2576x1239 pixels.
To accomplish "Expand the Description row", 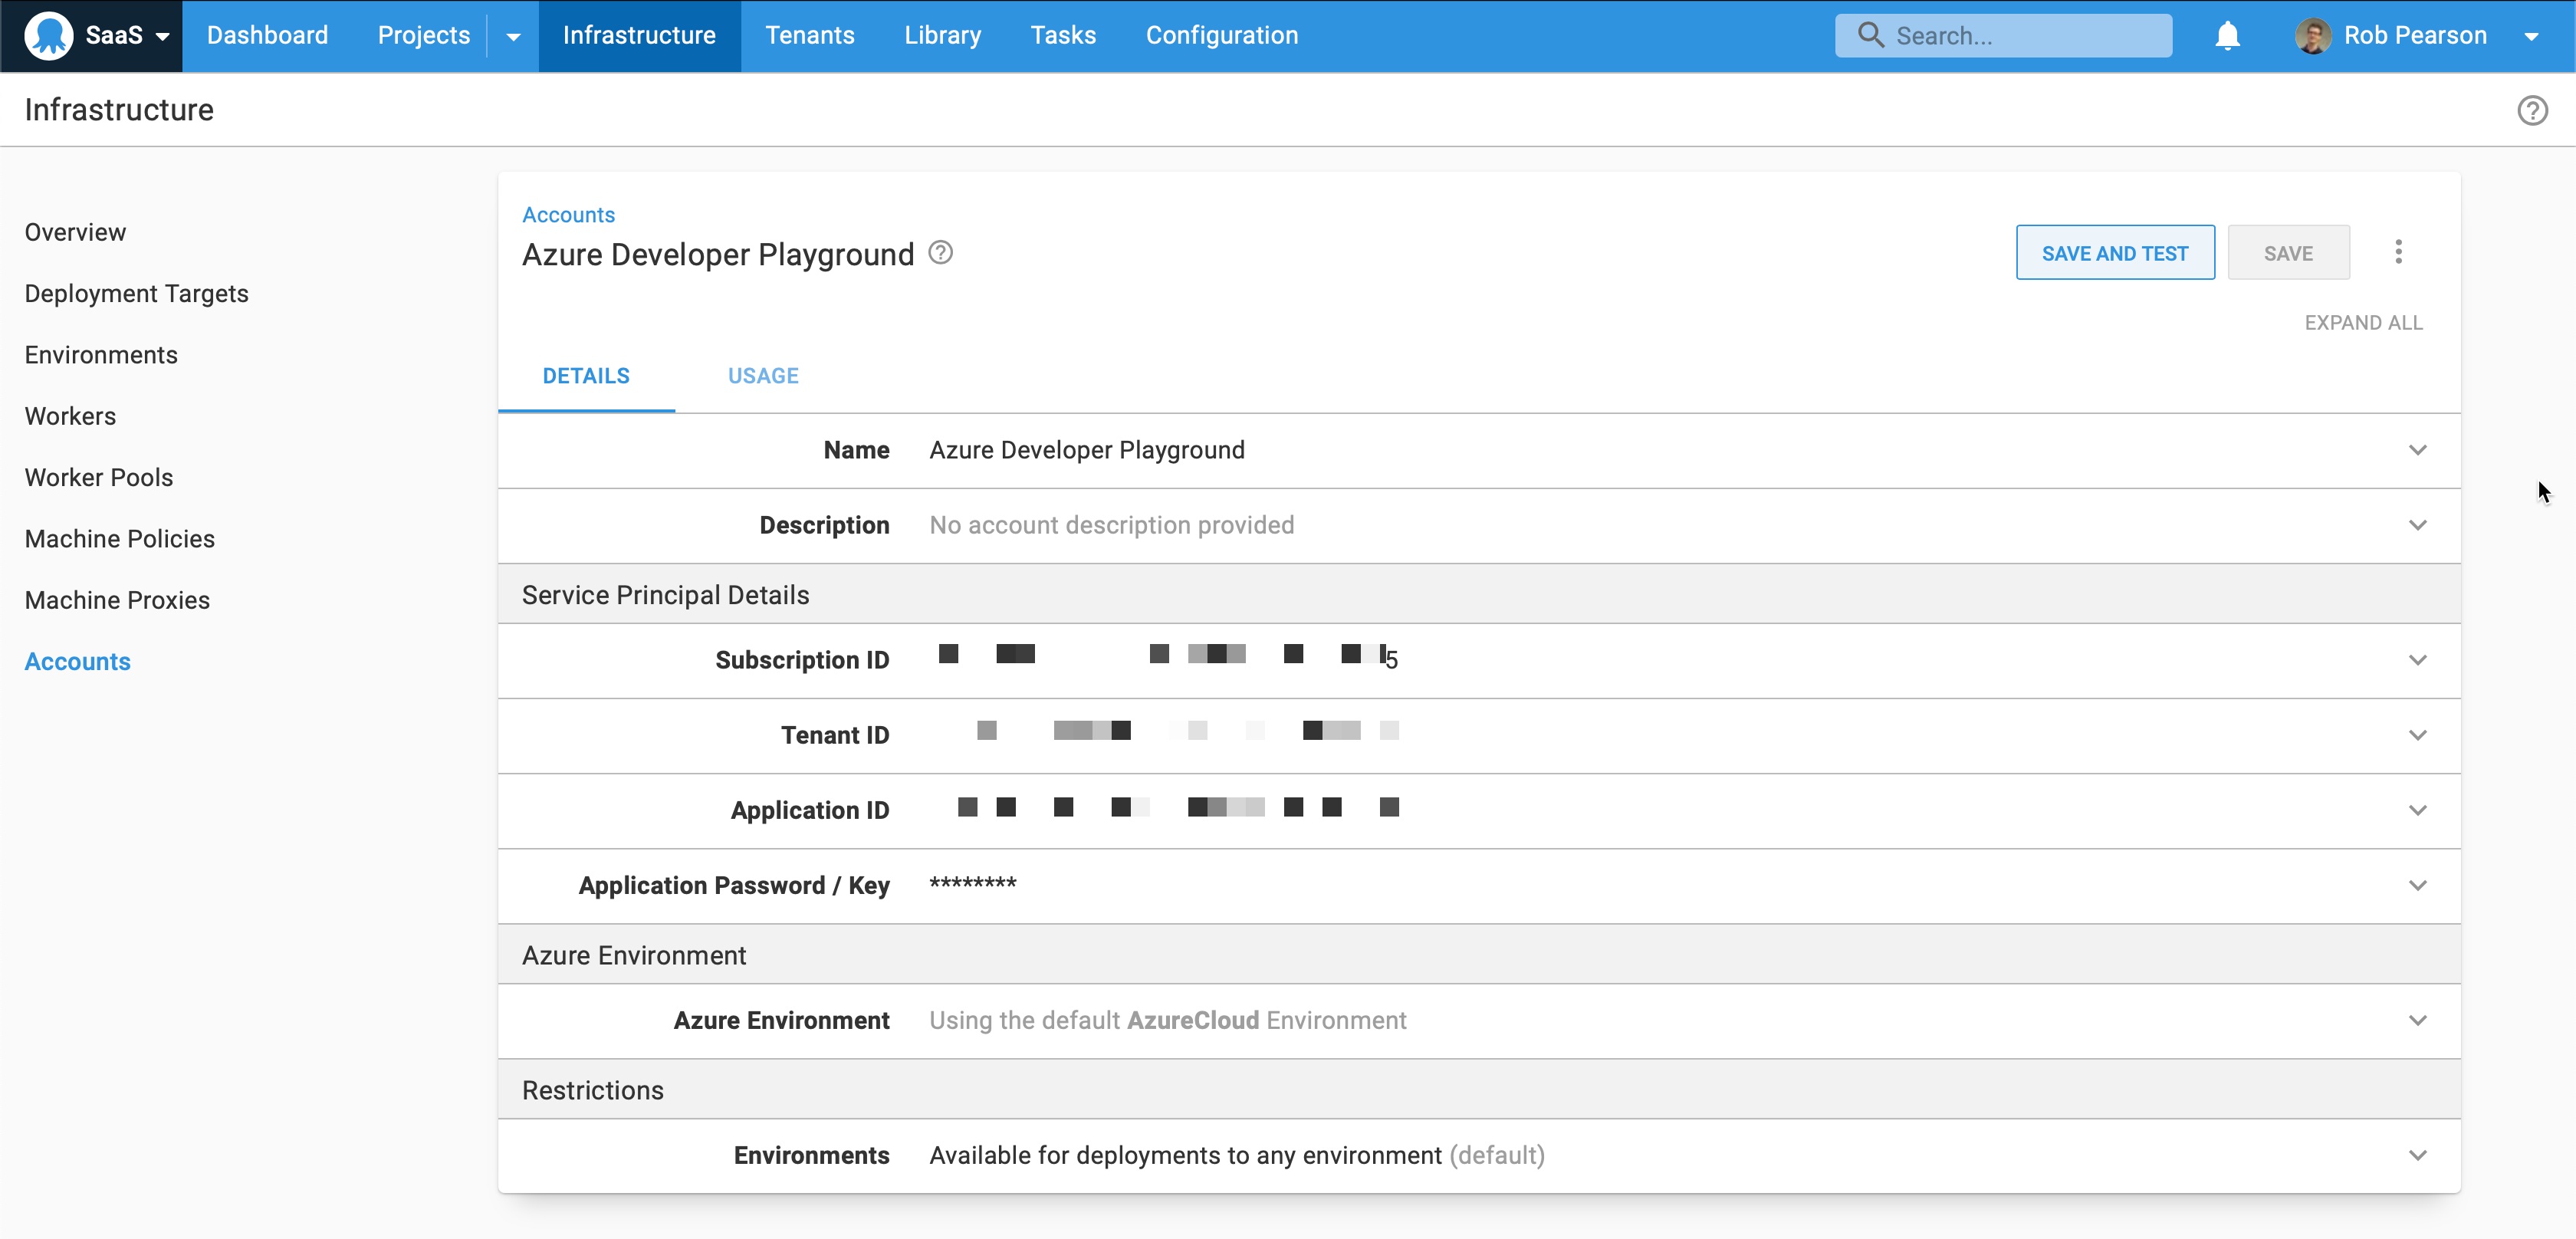I will pyautogui.click(x=2419, y=525).
